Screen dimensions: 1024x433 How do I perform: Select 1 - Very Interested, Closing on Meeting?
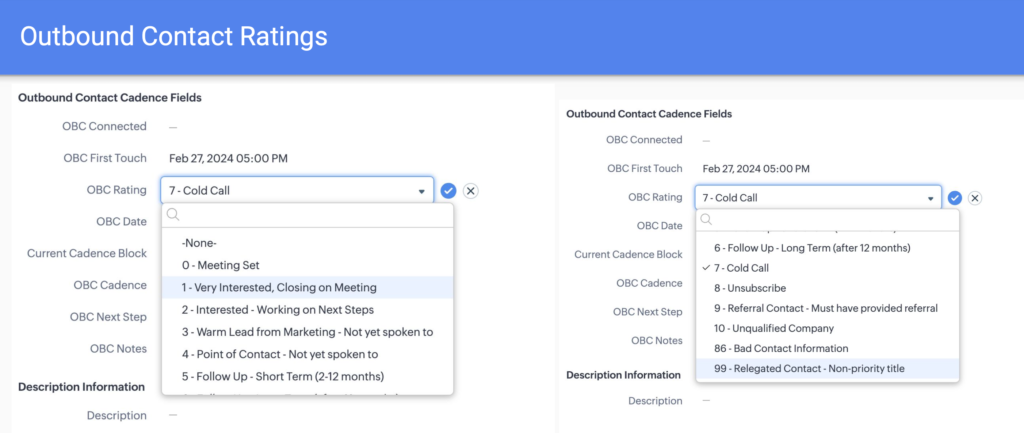[279, 287]
